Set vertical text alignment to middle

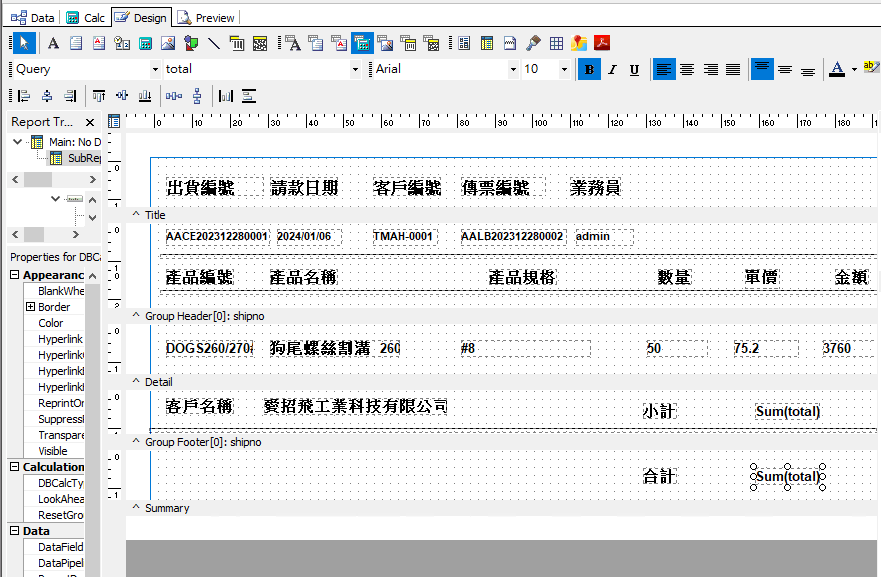pos(785,70)
